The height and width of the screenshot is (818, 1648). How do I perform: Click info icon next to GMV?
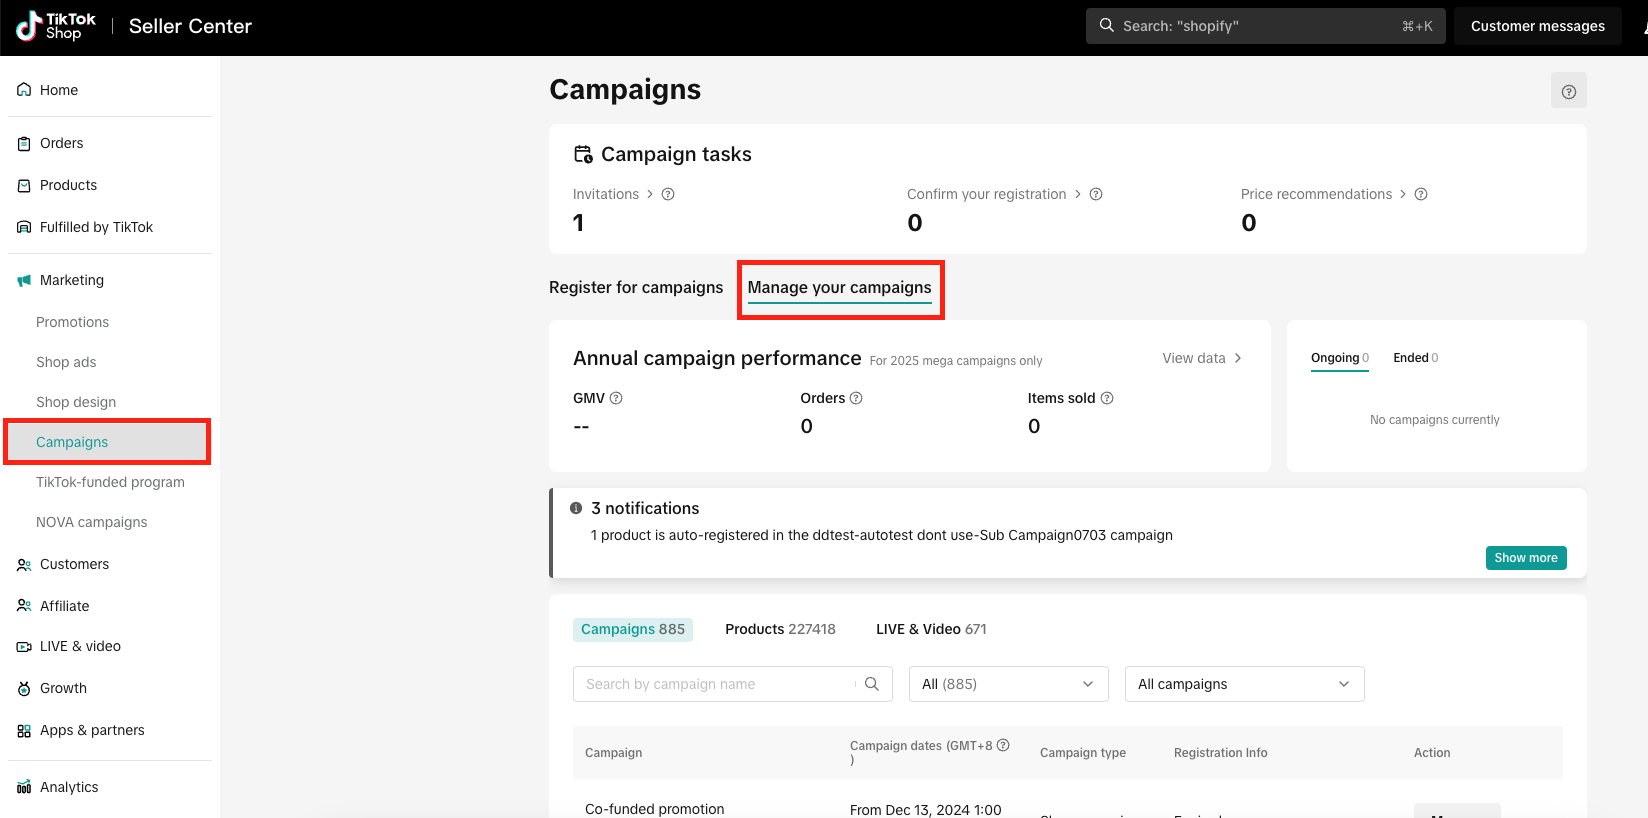[616, 398]
